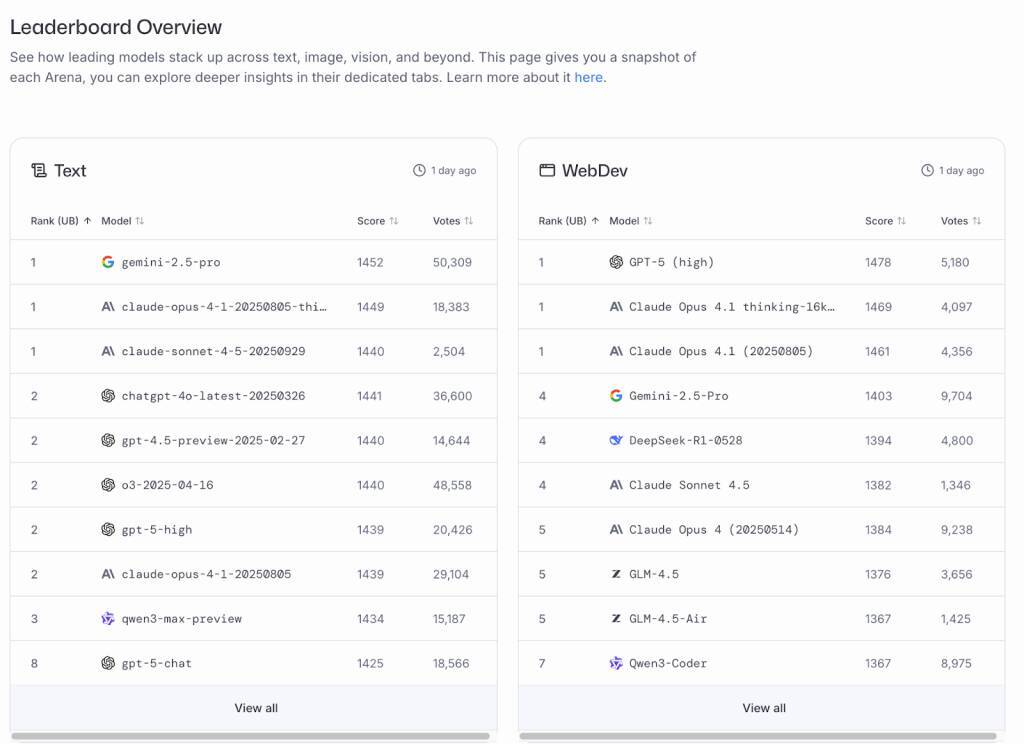Click the Google logo beside gemini-2.5-pro

108,262
